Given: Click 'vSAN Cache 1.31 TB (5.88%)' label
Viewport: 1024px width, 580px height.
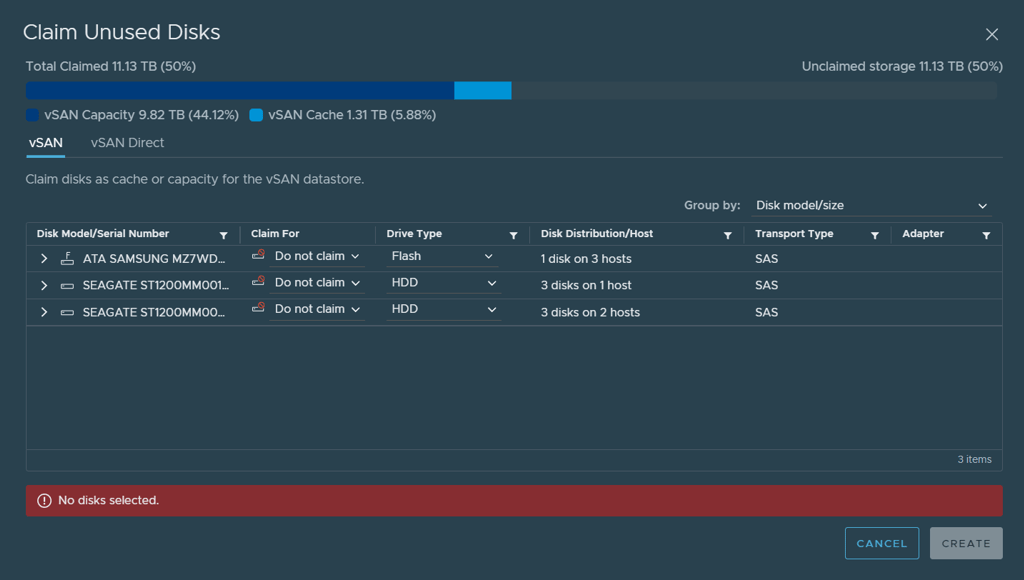Looking at the screenshot, I should [x=352, y=115].
